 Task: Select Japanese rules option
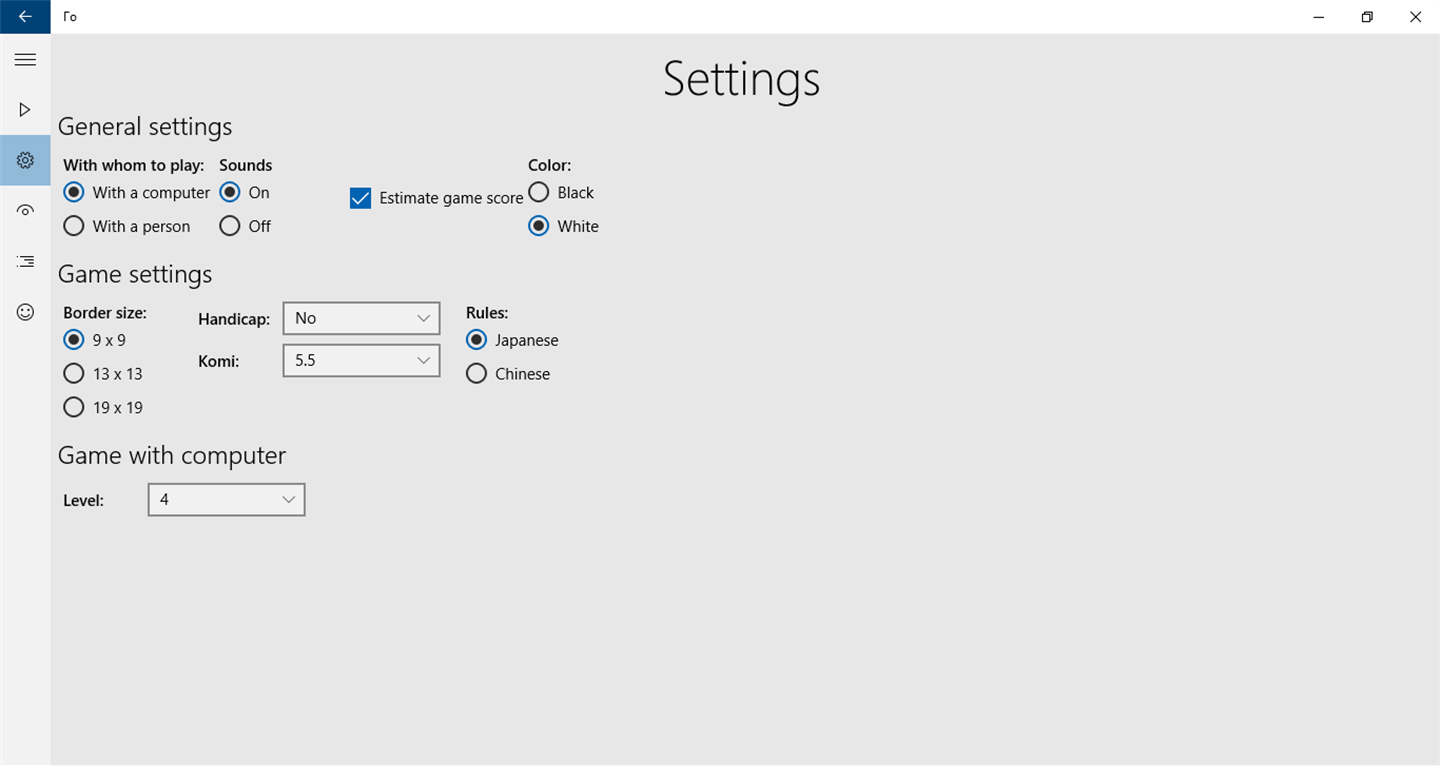point(477,340)
